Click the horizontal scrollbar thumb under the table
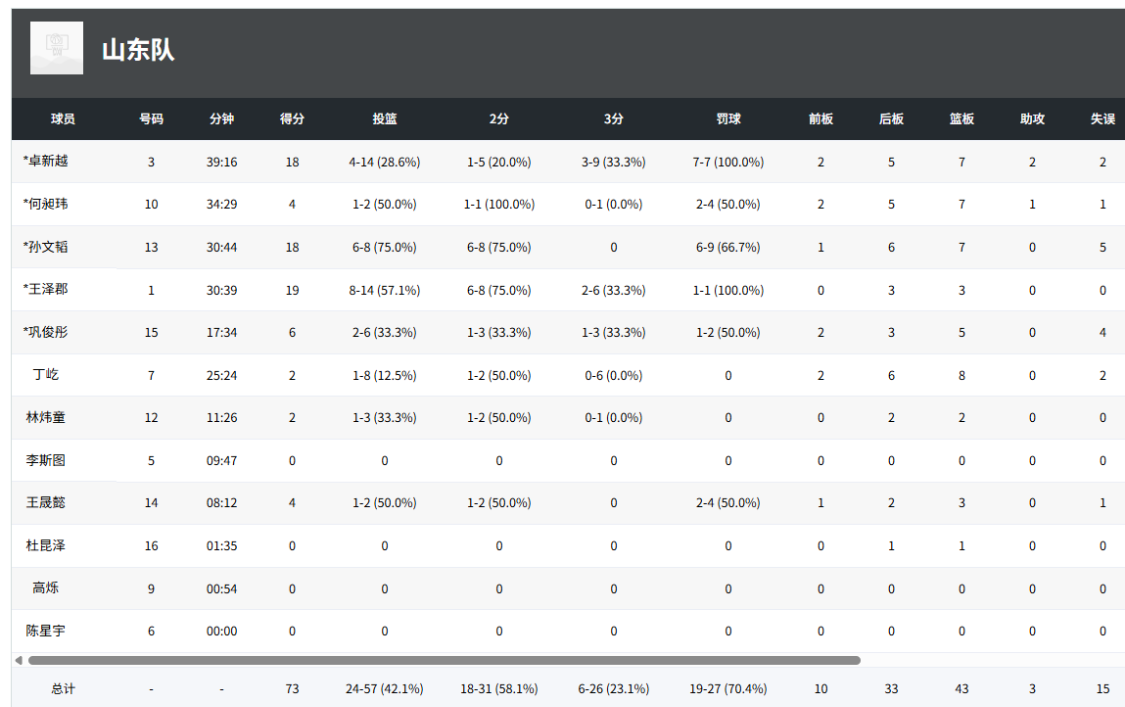This screenshot has width=1125, height=707. click(444, 660)
